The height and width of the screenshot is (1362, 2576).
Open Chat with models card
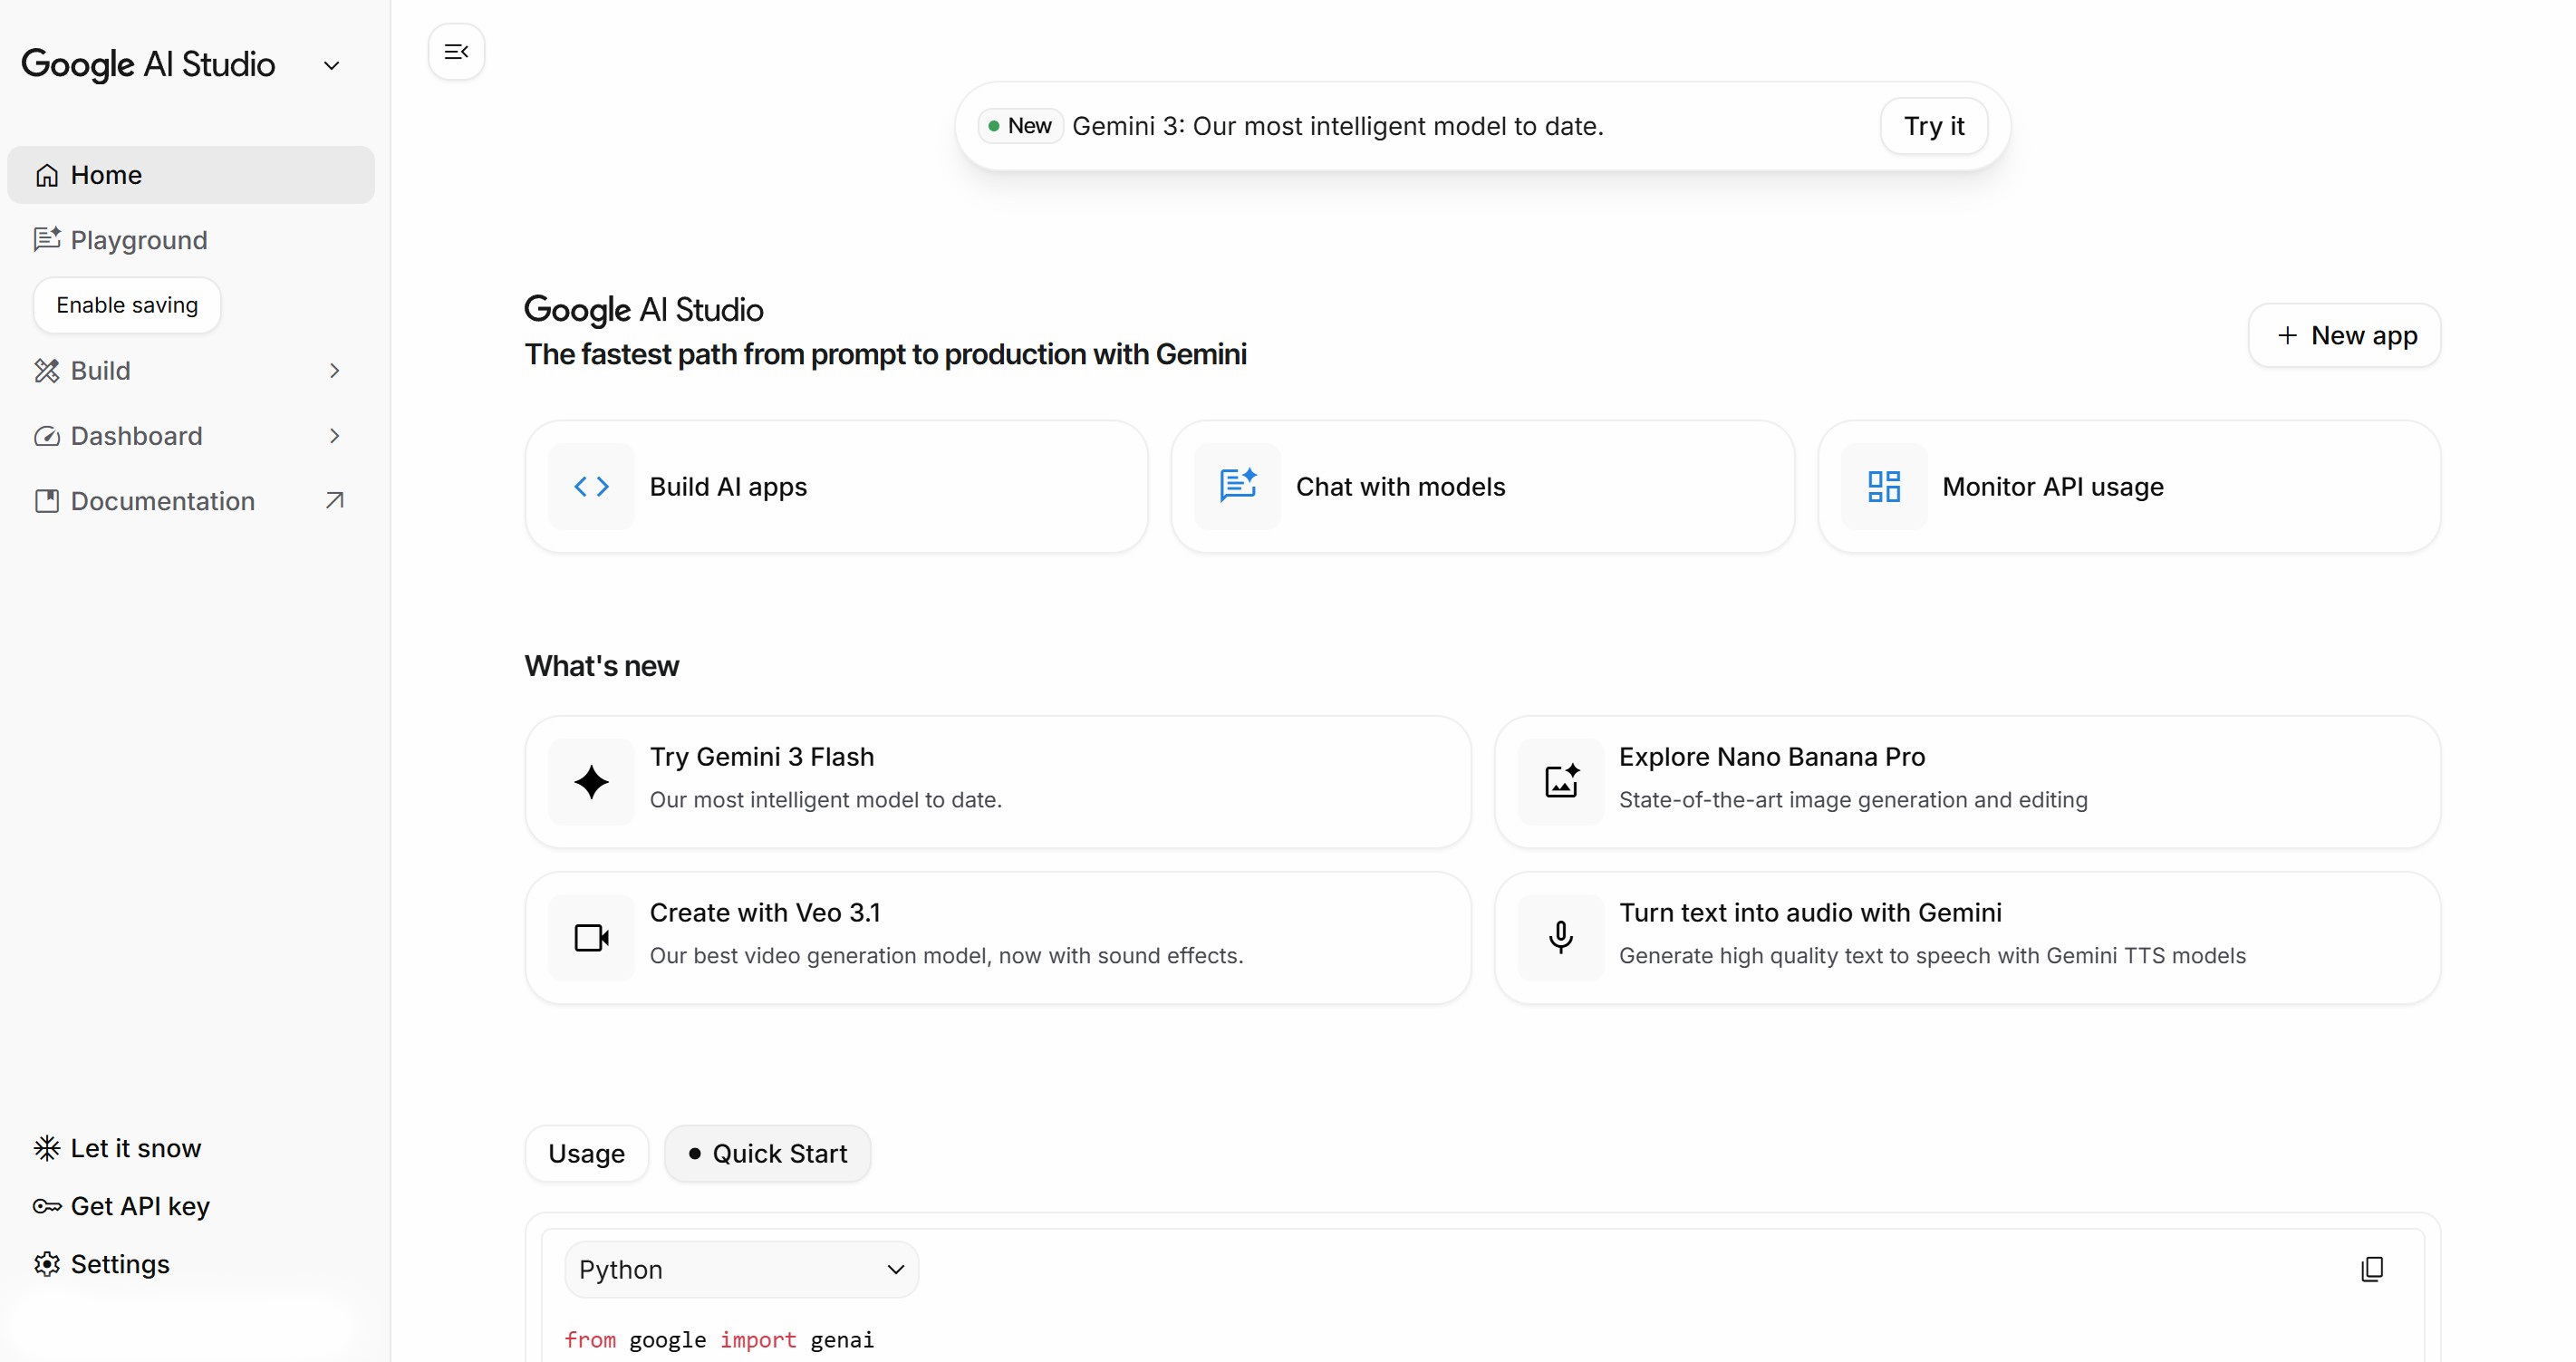pos(1481,487)
